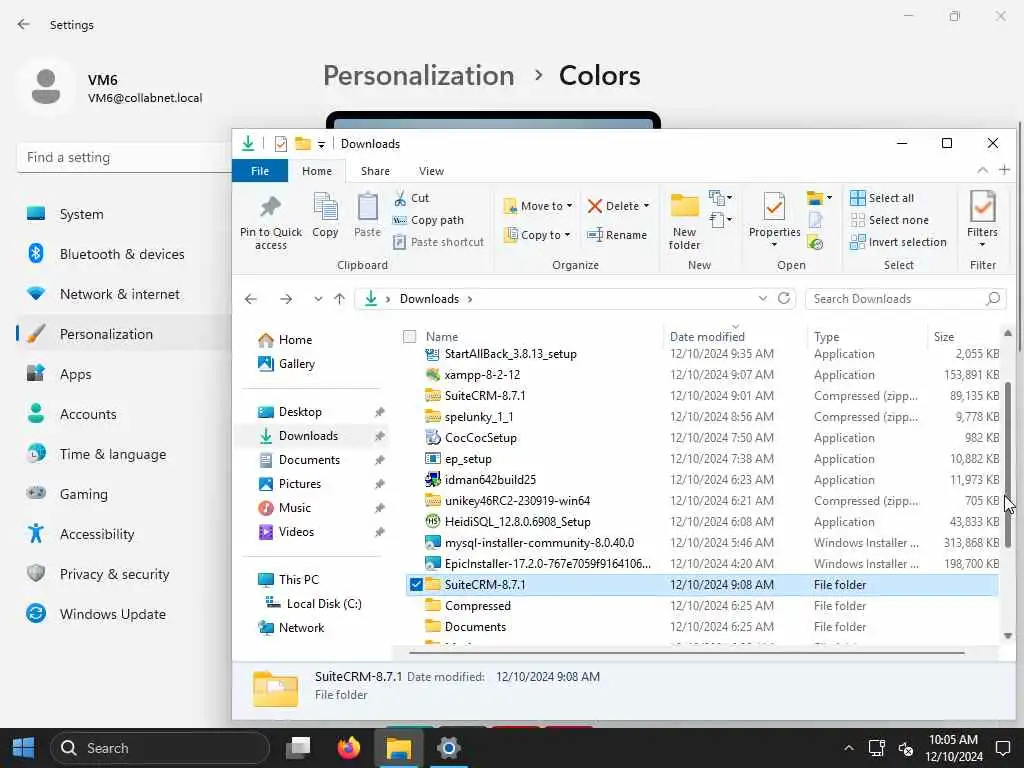Open recent locations dropdown arrow
The height and width of the screenshot is (768, 1024).
coord(317,299)
